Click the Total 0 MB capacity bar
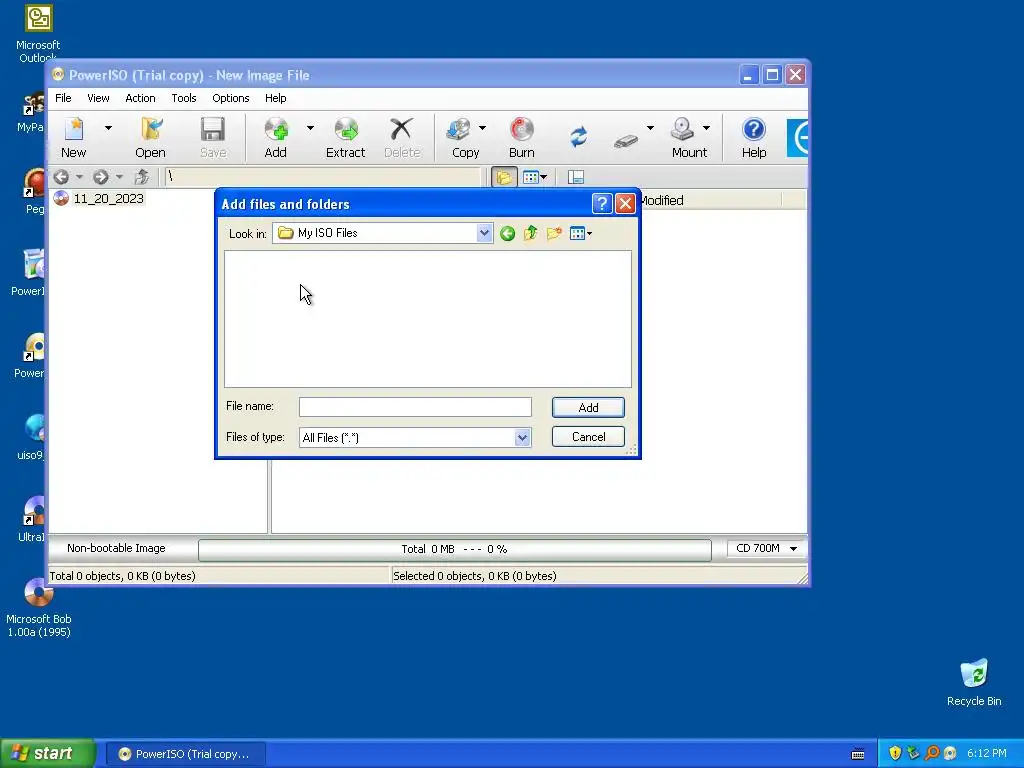This screenshot has height=768, width=1024. [x=455, y=549]
